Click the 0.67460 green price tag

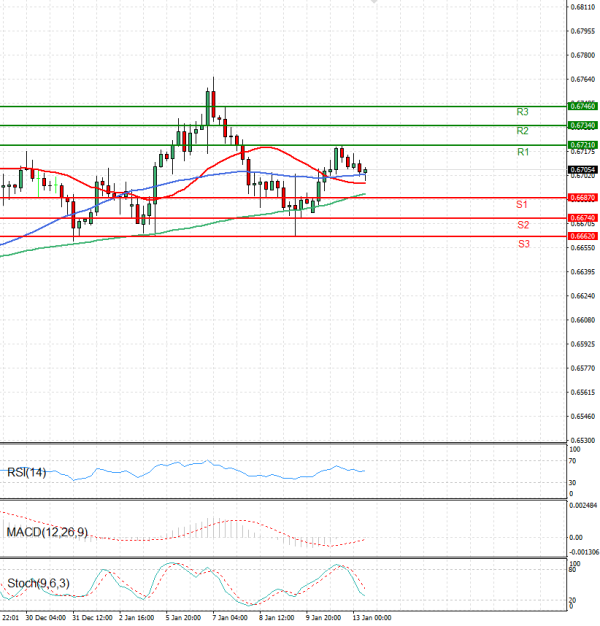[x=582, y=105]
